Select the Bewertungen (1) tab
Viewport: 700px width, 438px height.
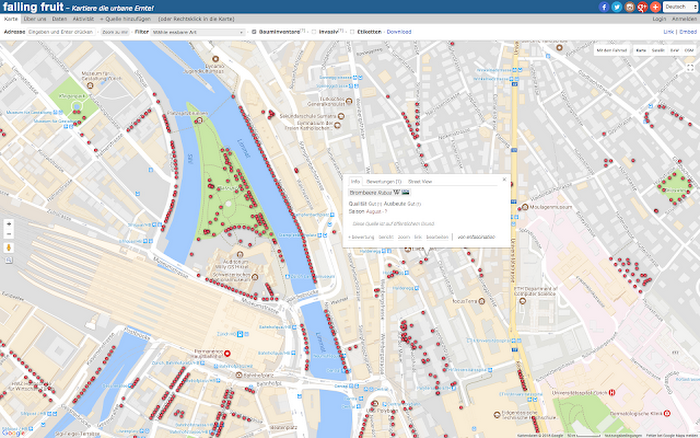tap(383, 182)
